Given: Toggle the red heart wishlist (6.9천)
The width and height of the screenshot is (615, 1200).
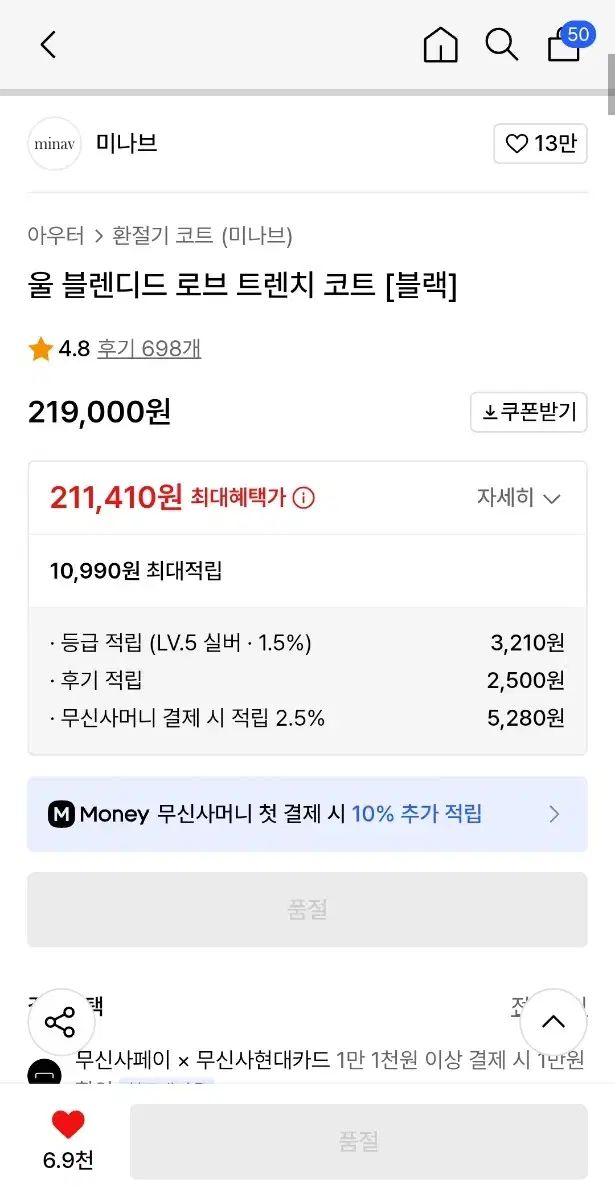Looking at the screenshot, I should click(x=68, y=1126).
